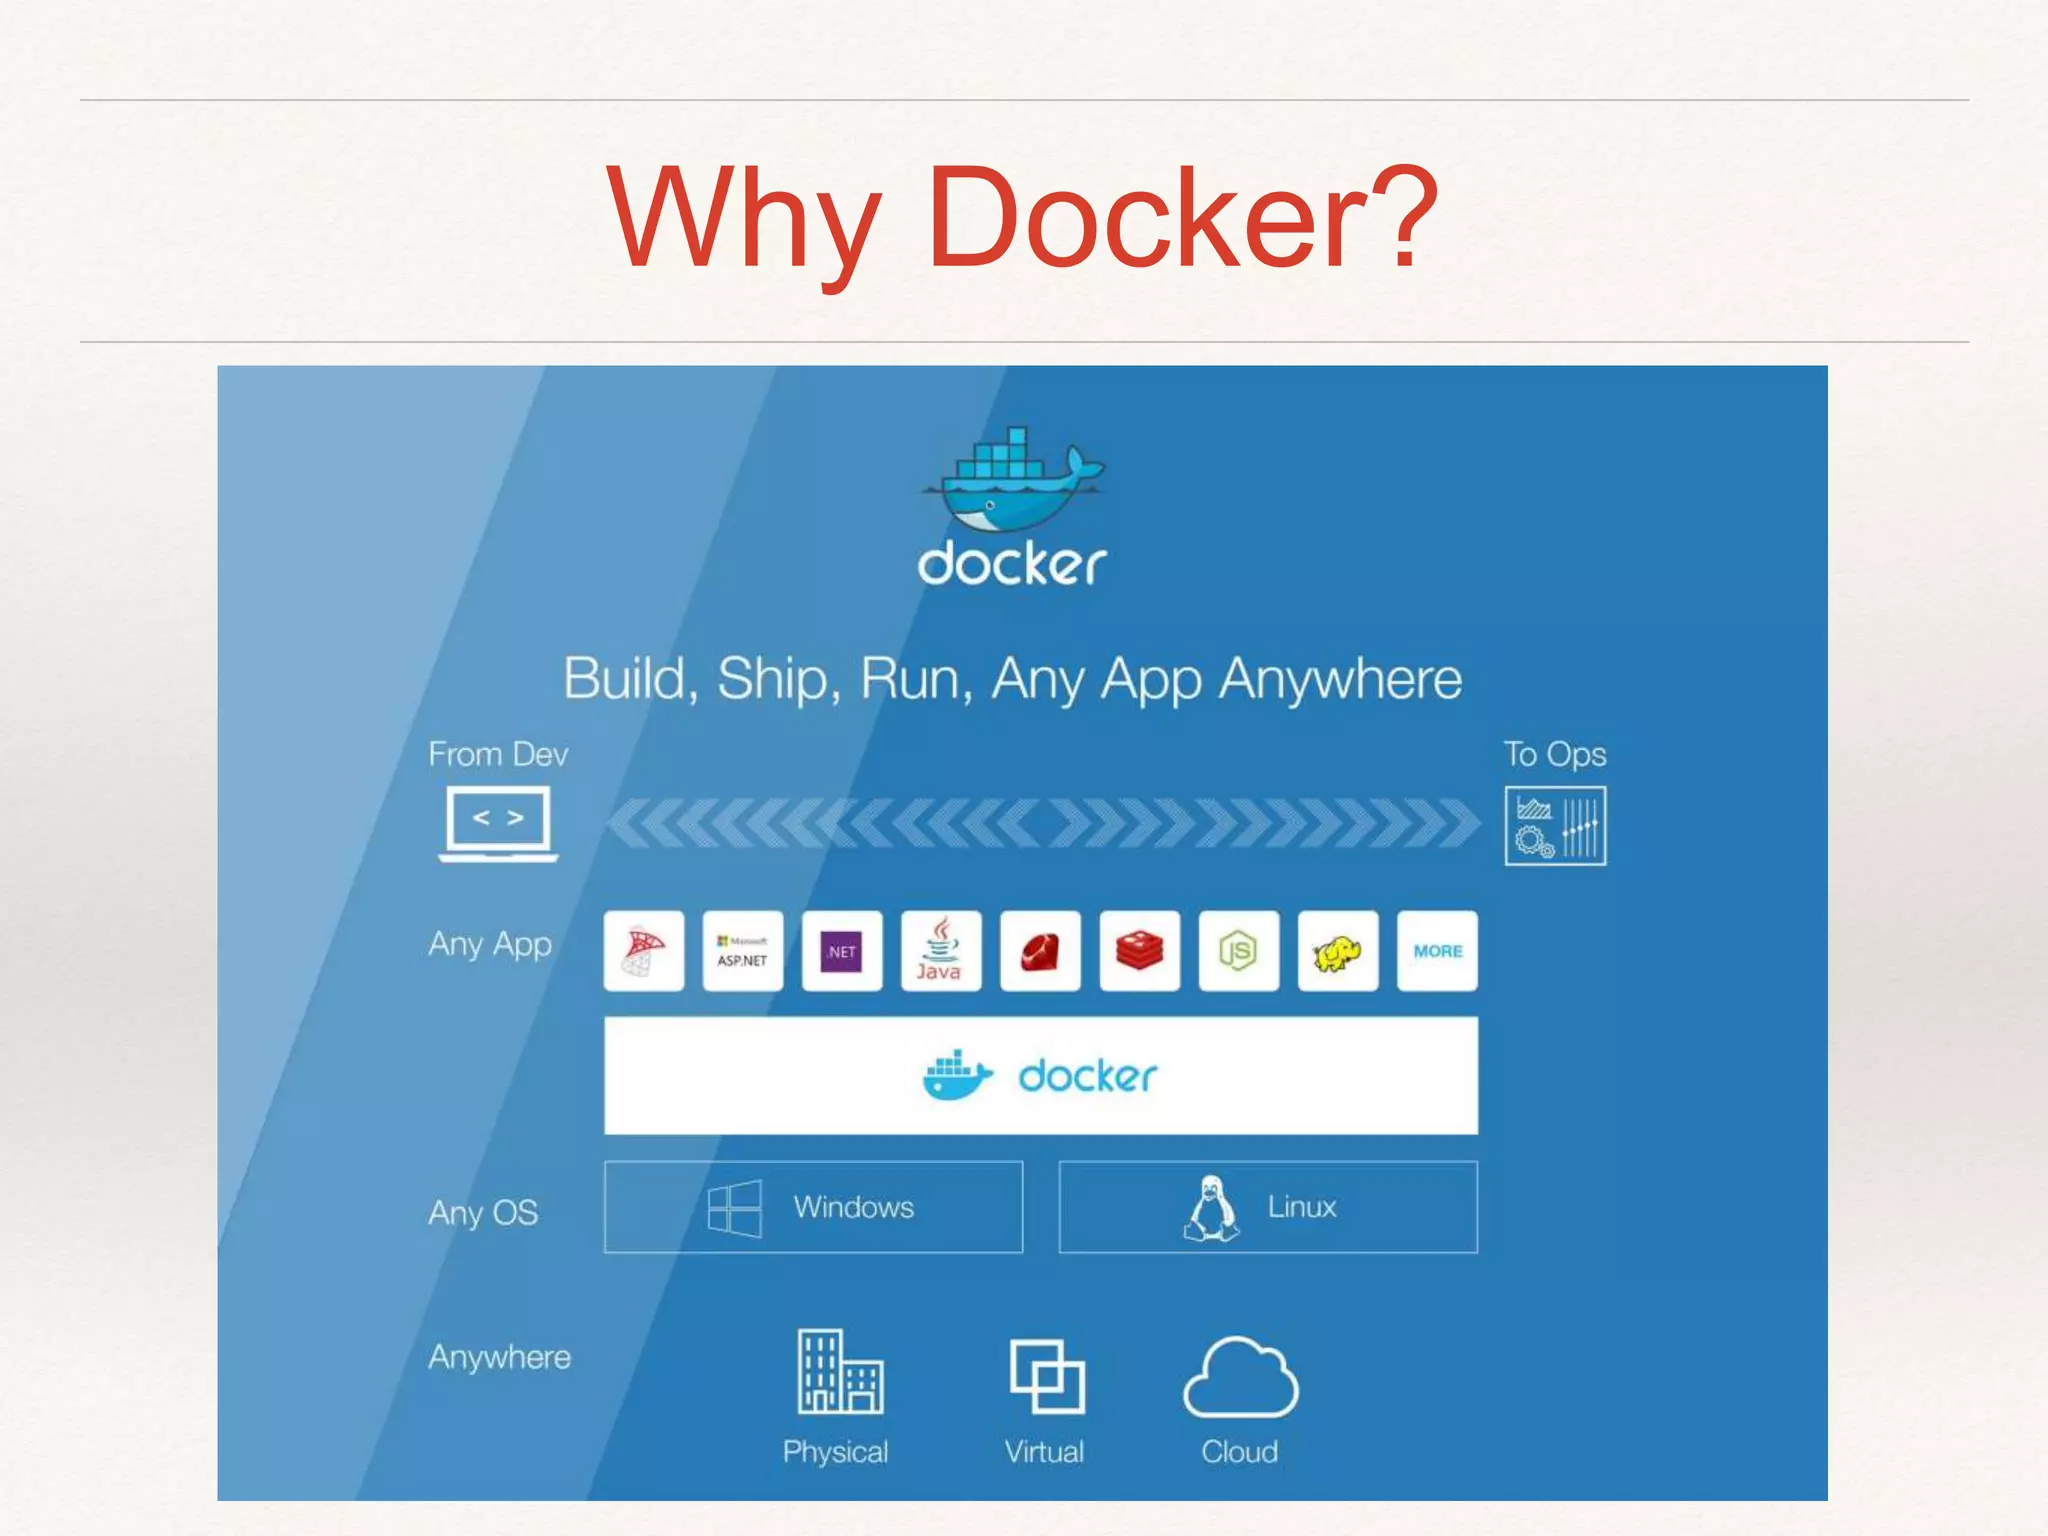Select the Redis stacked-blocks icon
The height and width of the screenshot is (1536, 2048).
click(1139, 951)
